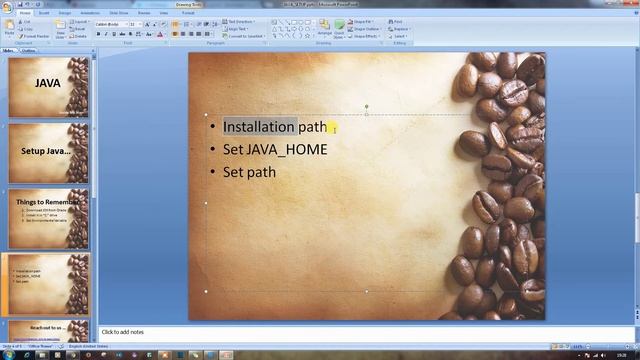The height and width of the screenshot is (360, 640).
Task: Toggle bullet list formatting
Action: 176,24
